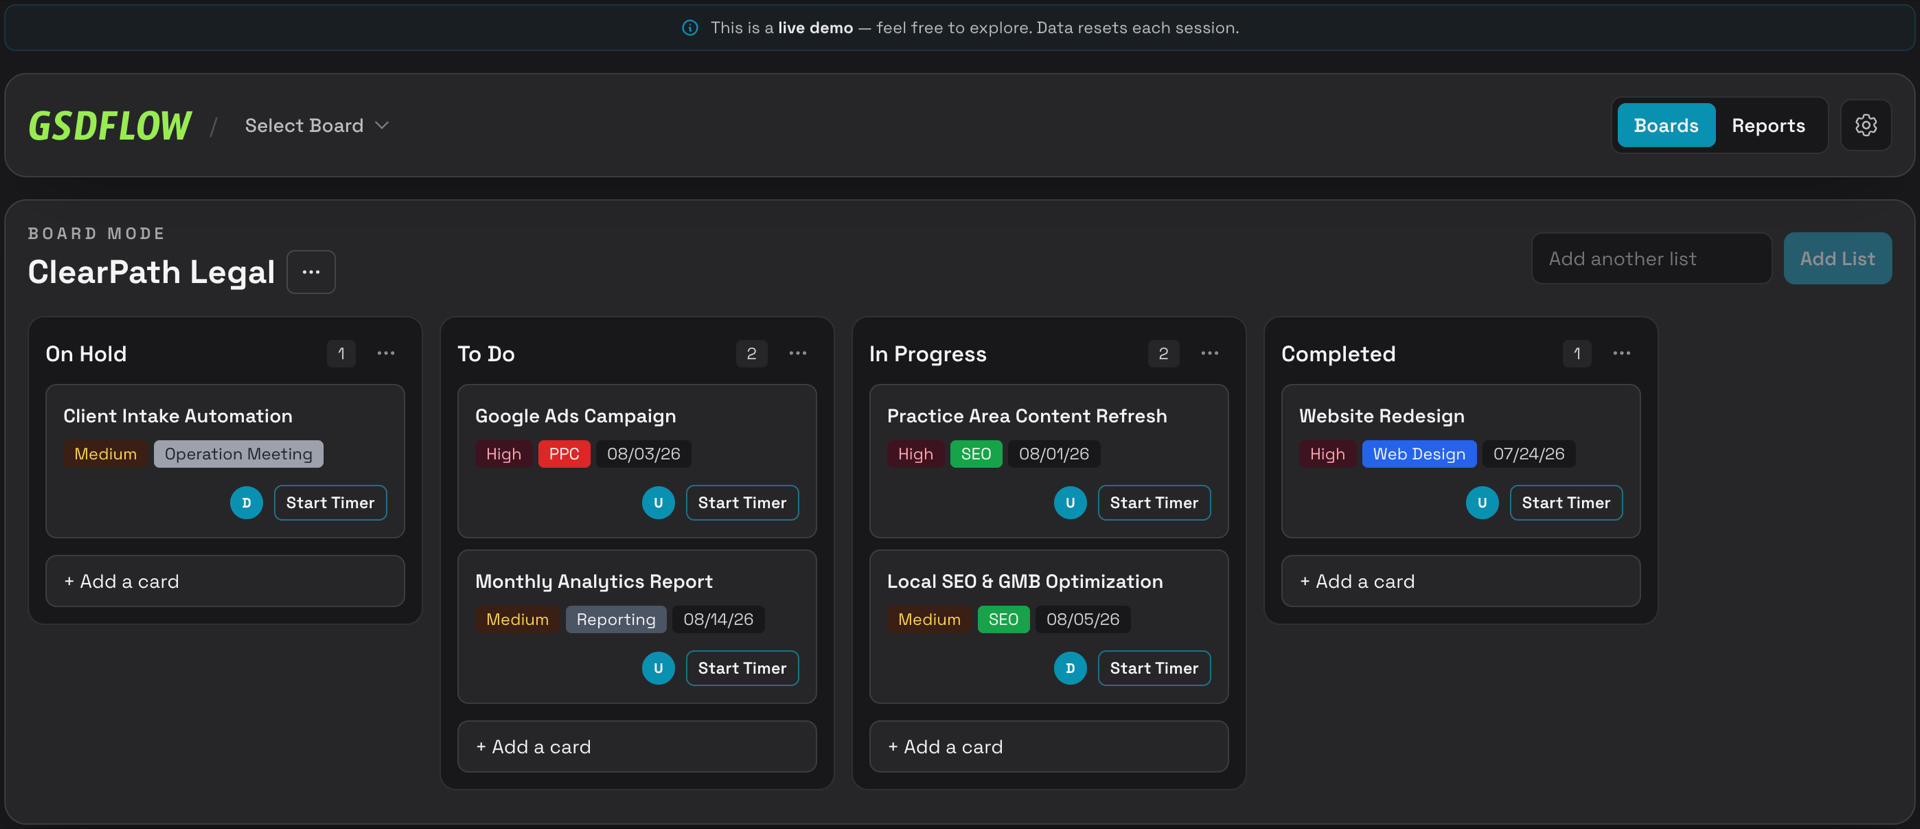The width and height of the screenshot is (1920, 829).
Task: Click the Completed list title
Action: [x=1338, y=354]
